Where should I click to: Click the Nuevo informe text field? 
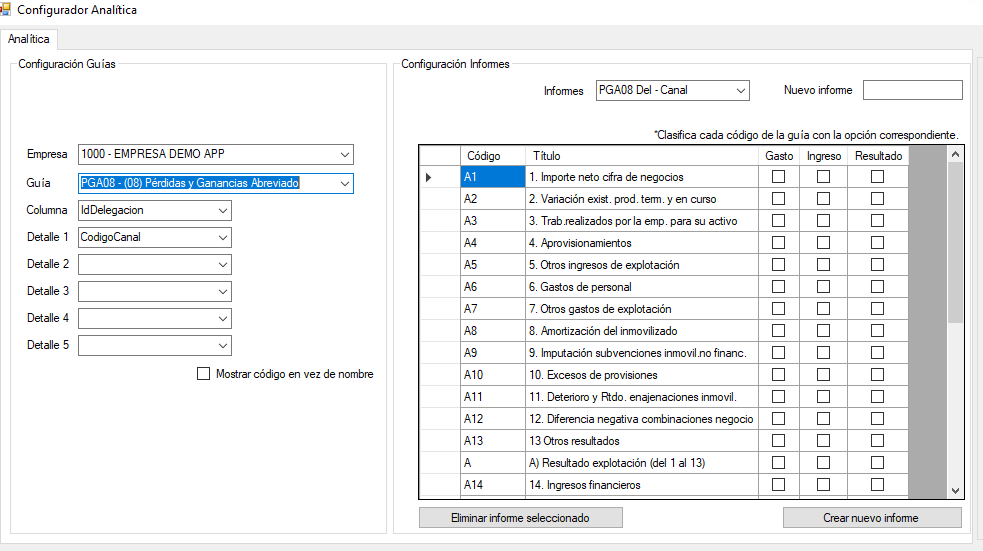913,90
